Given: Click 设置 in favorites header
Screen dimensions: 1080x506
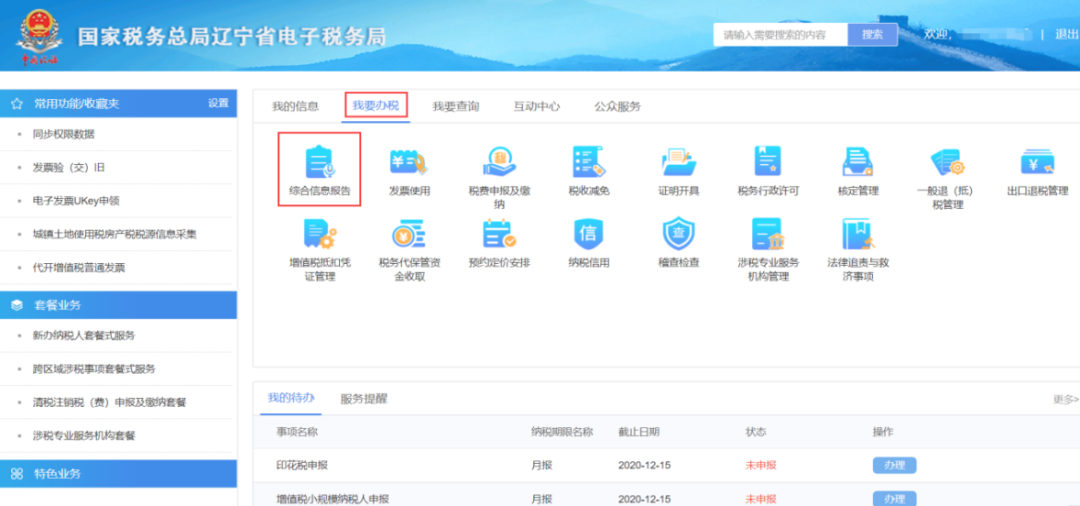Looking at the screenshot, I should pyautogui.click(x=218, y=103).
